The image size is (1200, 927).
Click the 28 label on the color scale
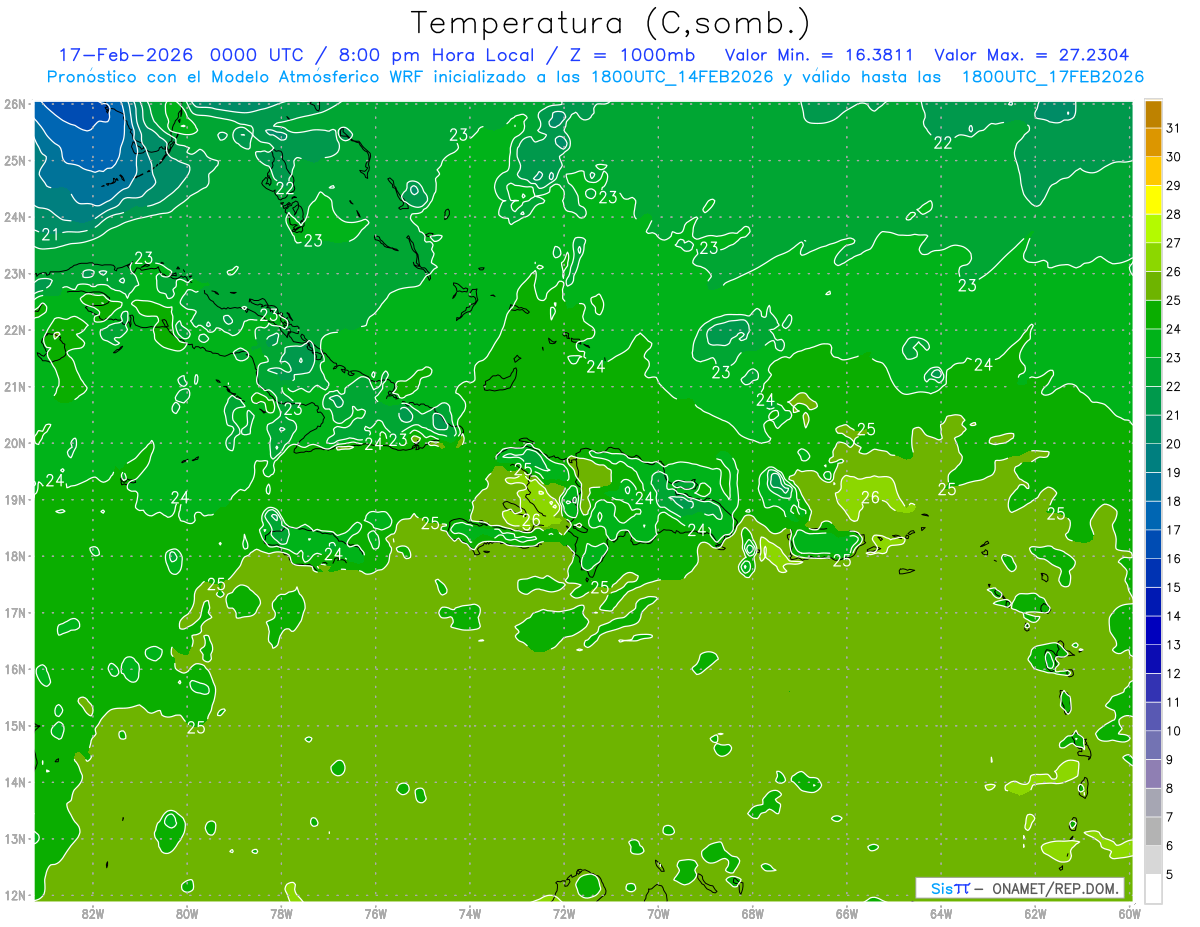coord(1173,214)
